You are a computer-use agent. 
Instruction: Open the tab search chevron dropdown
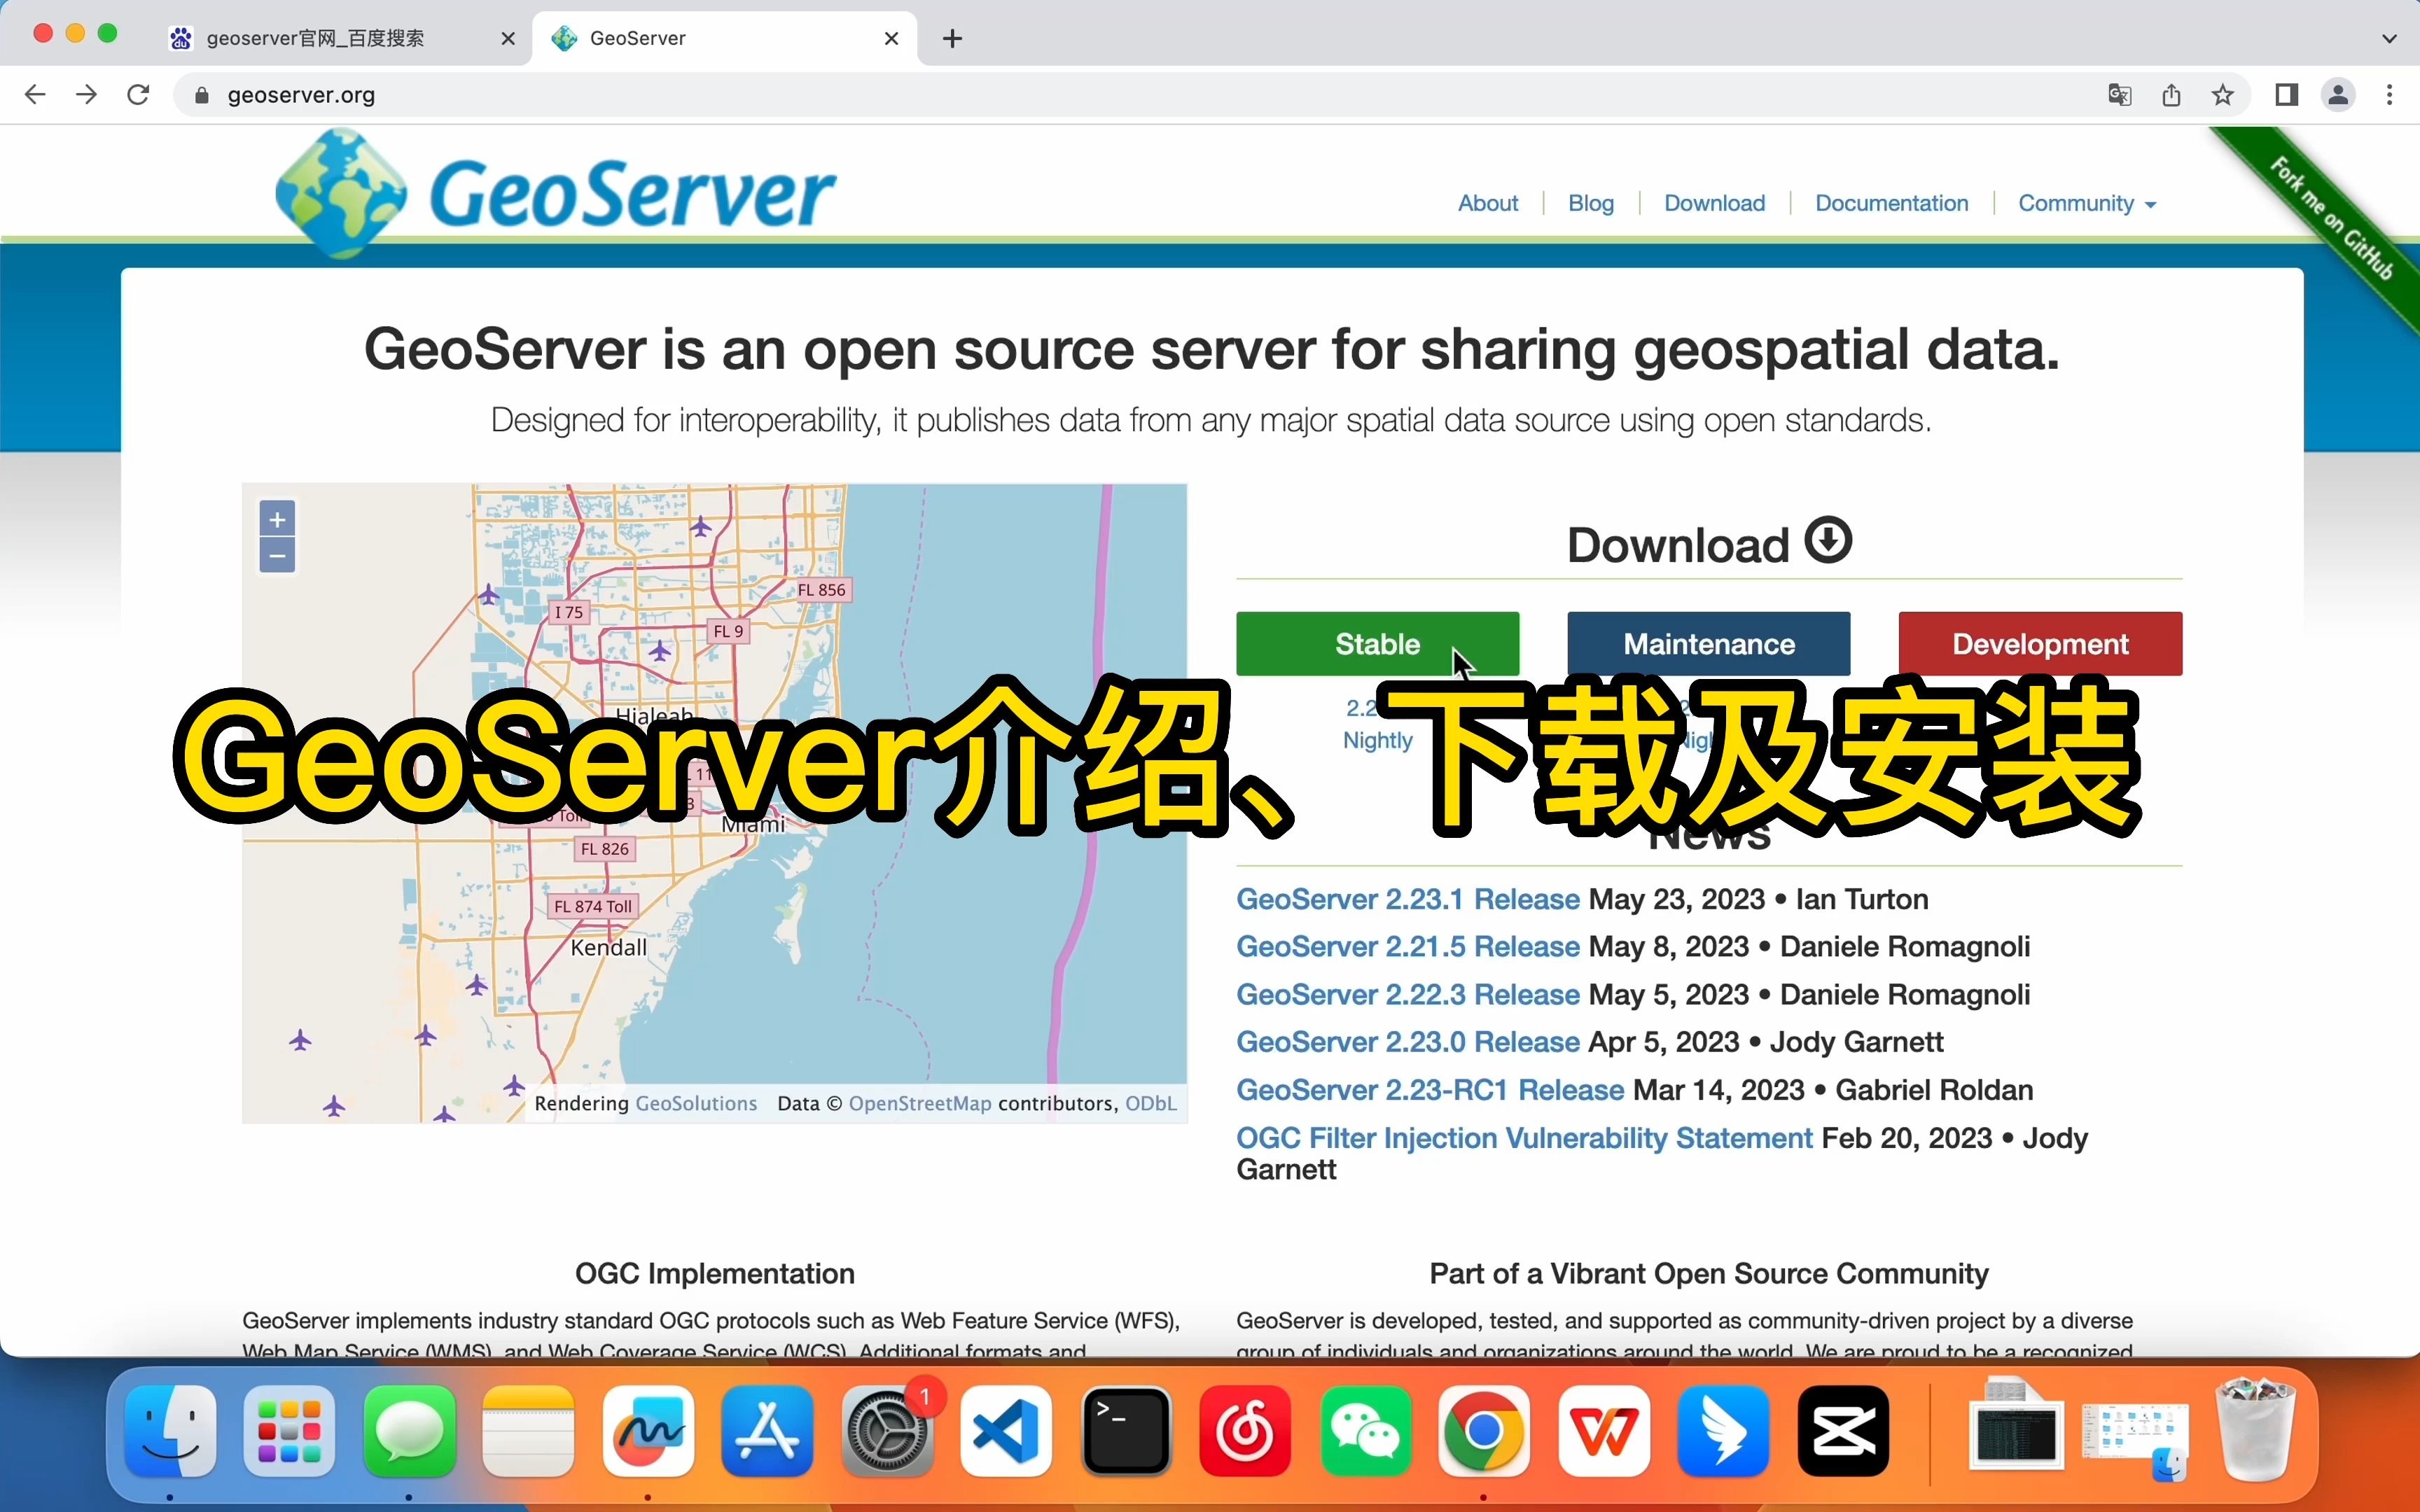point(2389,38)
